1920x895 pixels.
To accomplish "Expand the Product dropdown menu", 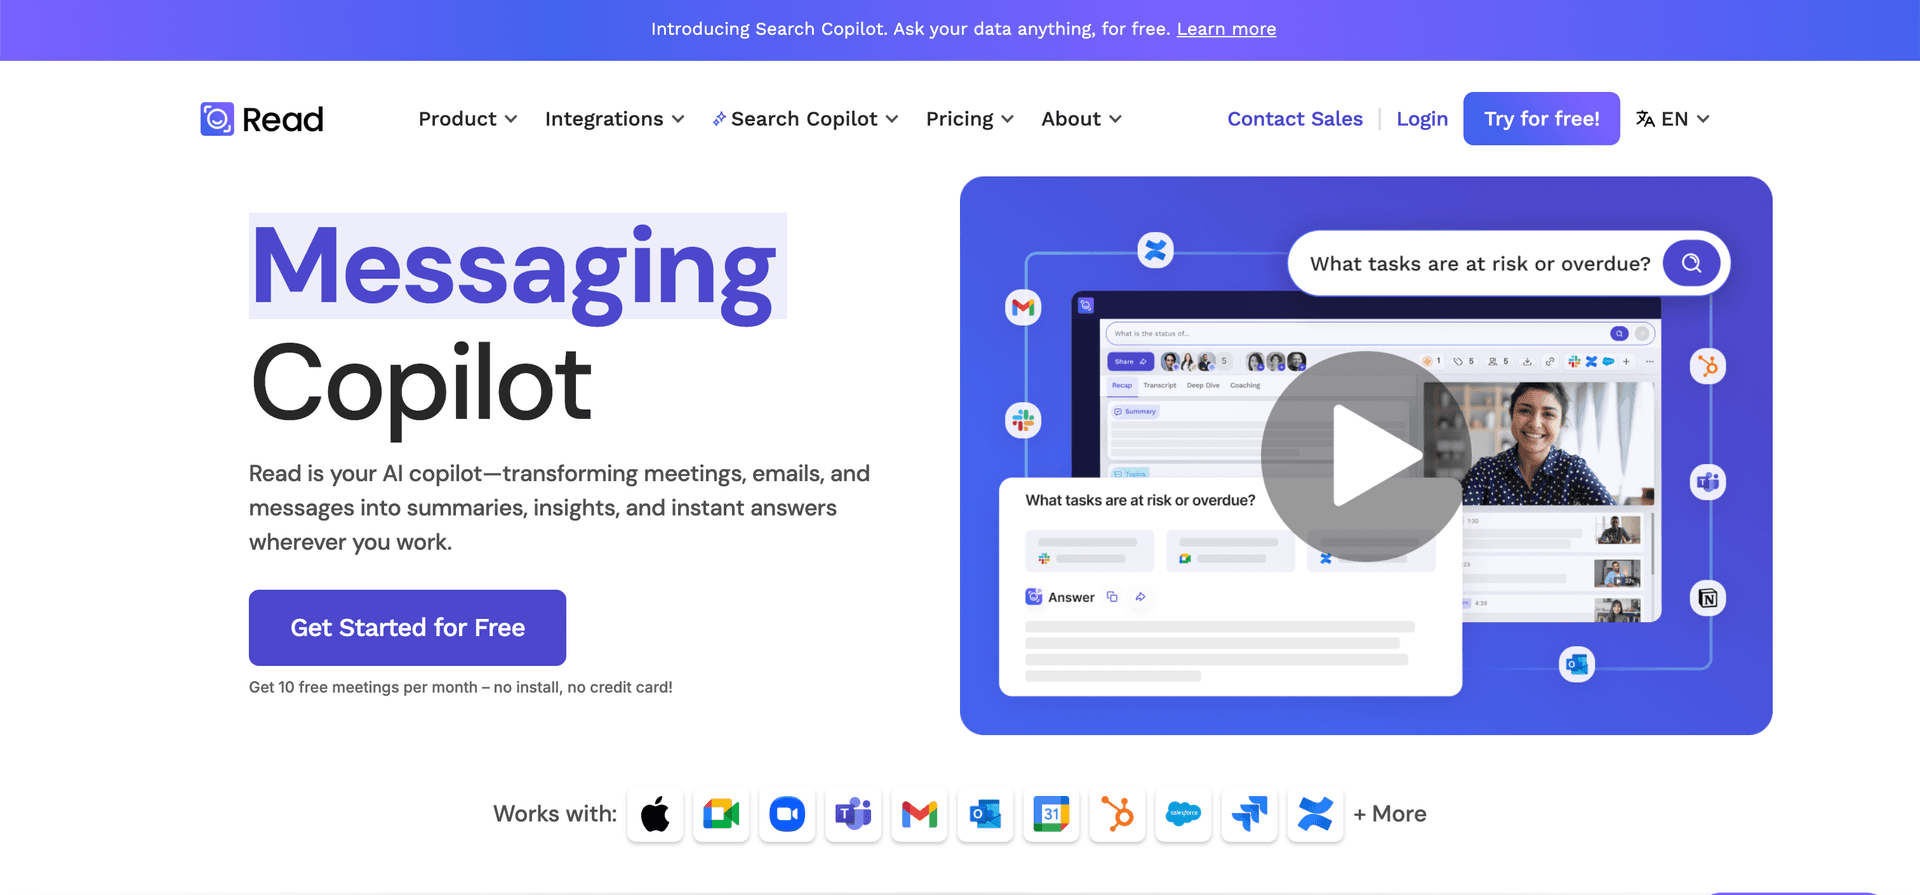I will tap(467, 119).
